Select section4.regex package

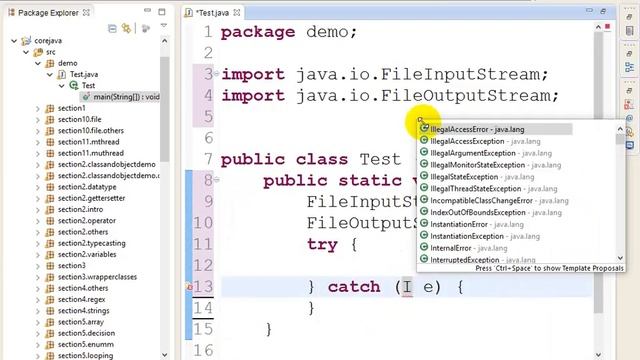click(x=82, y=300)
